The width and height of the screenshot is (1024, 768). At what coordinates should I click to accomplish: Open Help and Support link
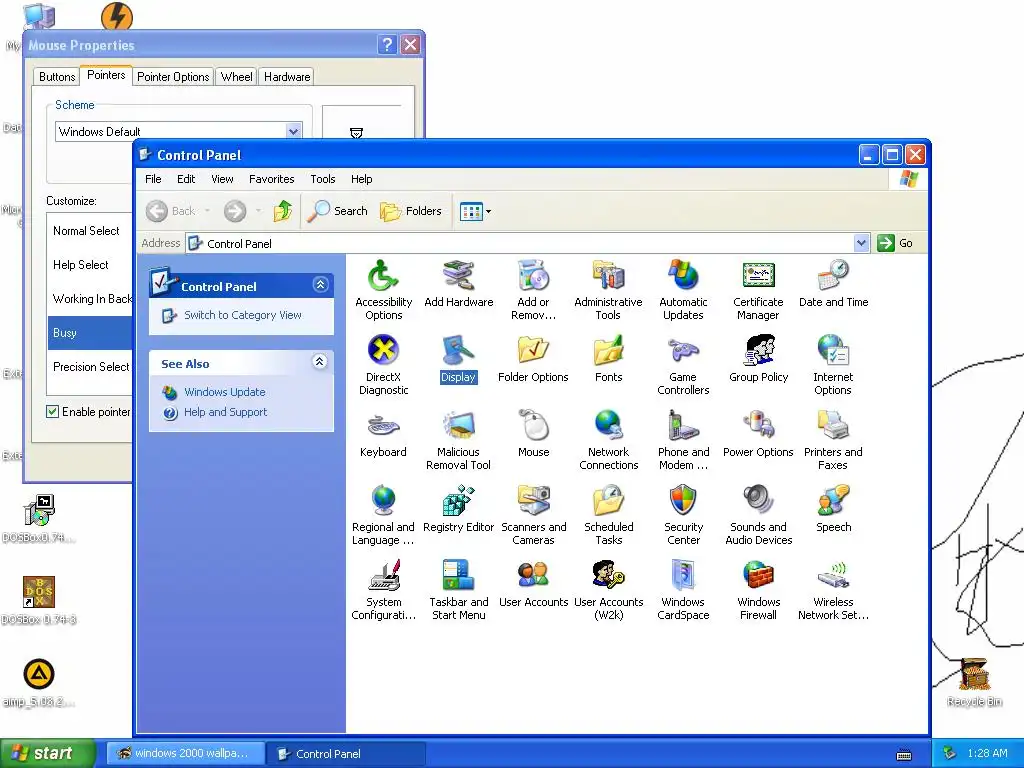225,412
